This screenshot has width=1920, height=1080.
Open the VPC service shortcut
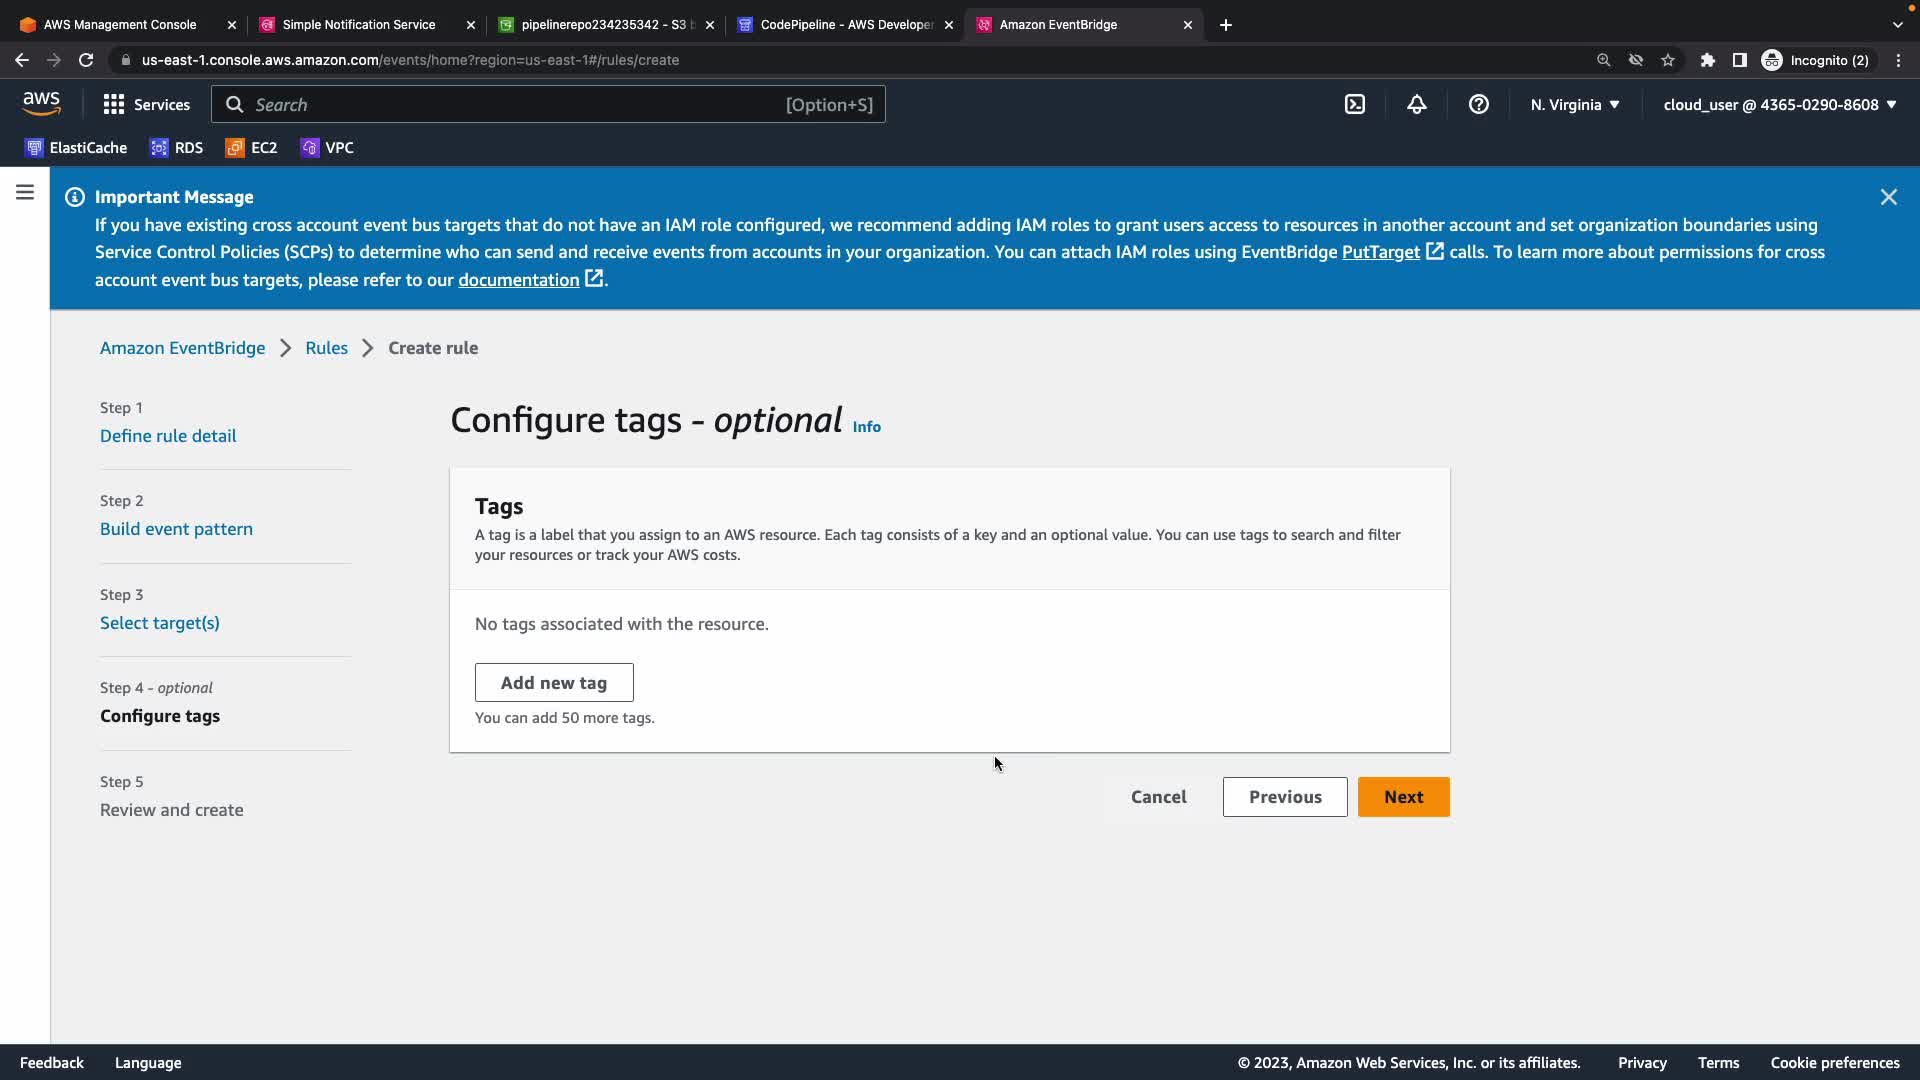click(327, 148)
